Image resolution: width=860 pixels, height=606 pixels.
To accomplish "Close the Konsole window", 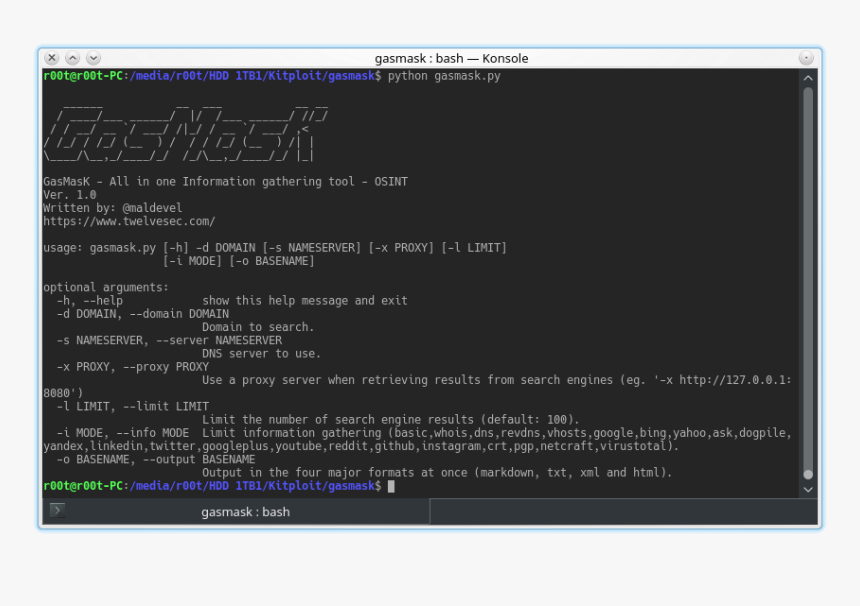I will pyautogui.click(x=52, y=58).
